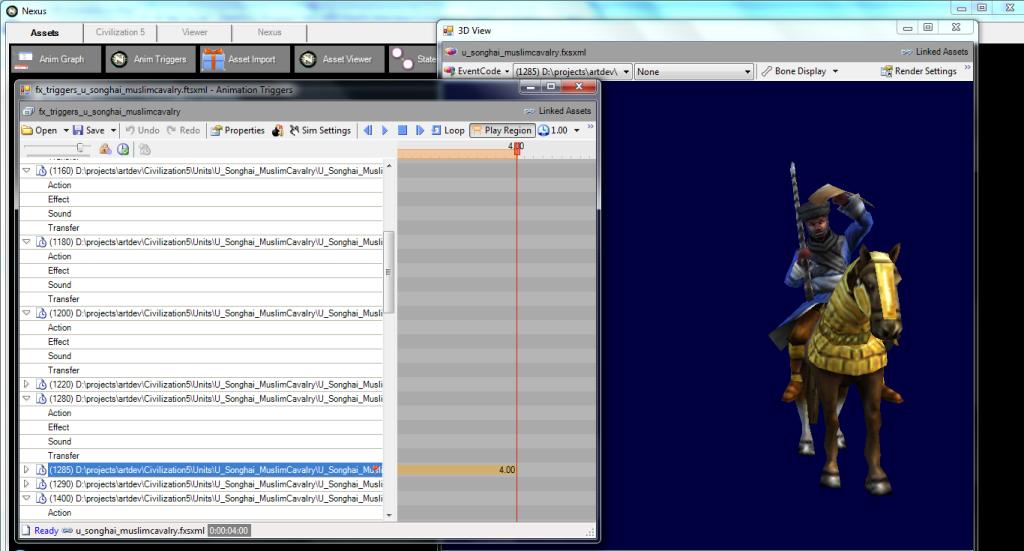1024x551 pixels.
Task: Open the Bone Display dropdown
Action: pyautogui.click(x=800, y=71)
